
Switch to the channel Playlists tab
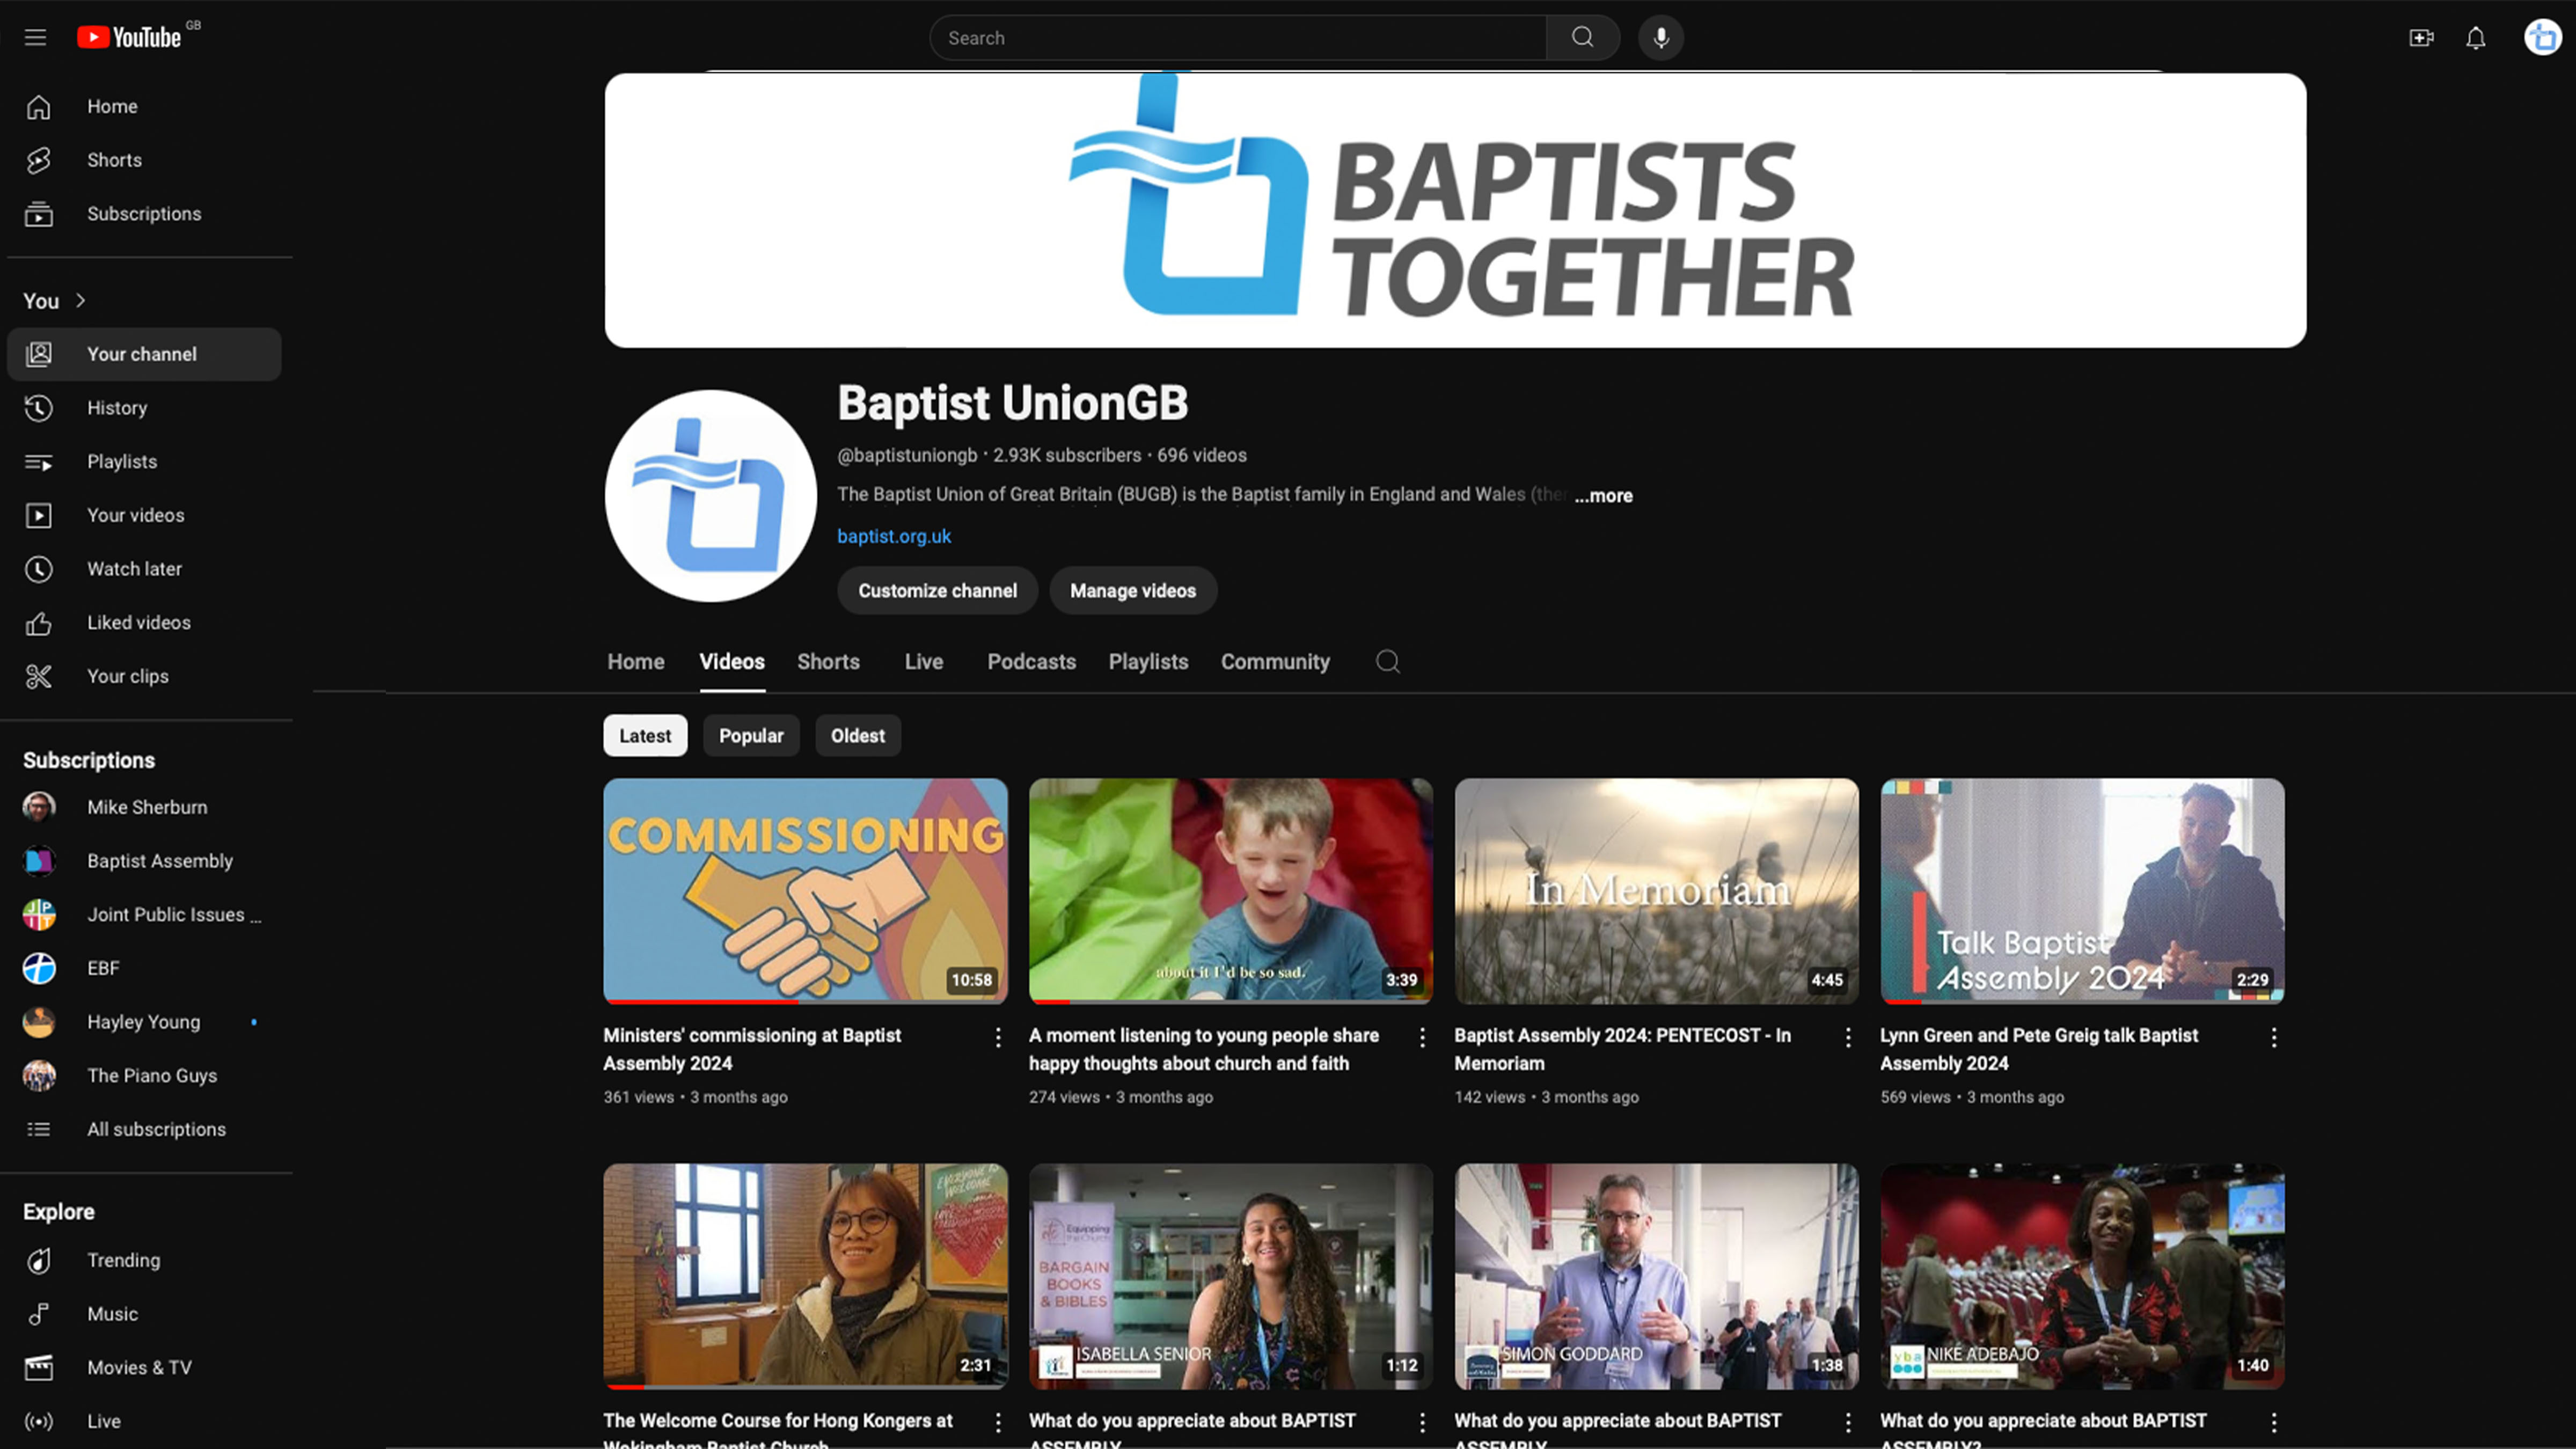pos(1148,662)
